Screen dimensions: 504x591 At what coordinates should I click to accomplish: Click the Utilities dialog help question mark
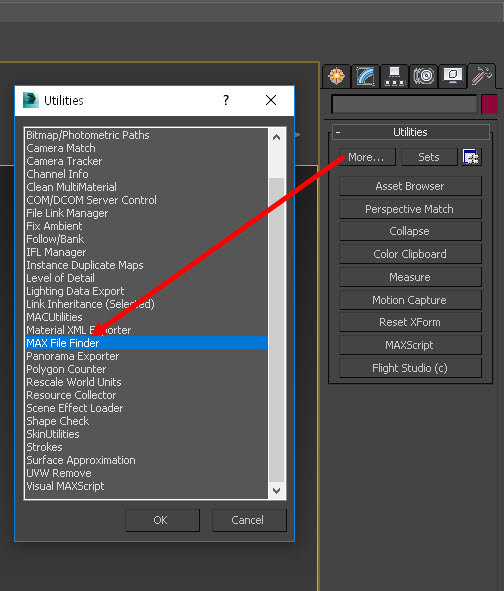[226, 100]
